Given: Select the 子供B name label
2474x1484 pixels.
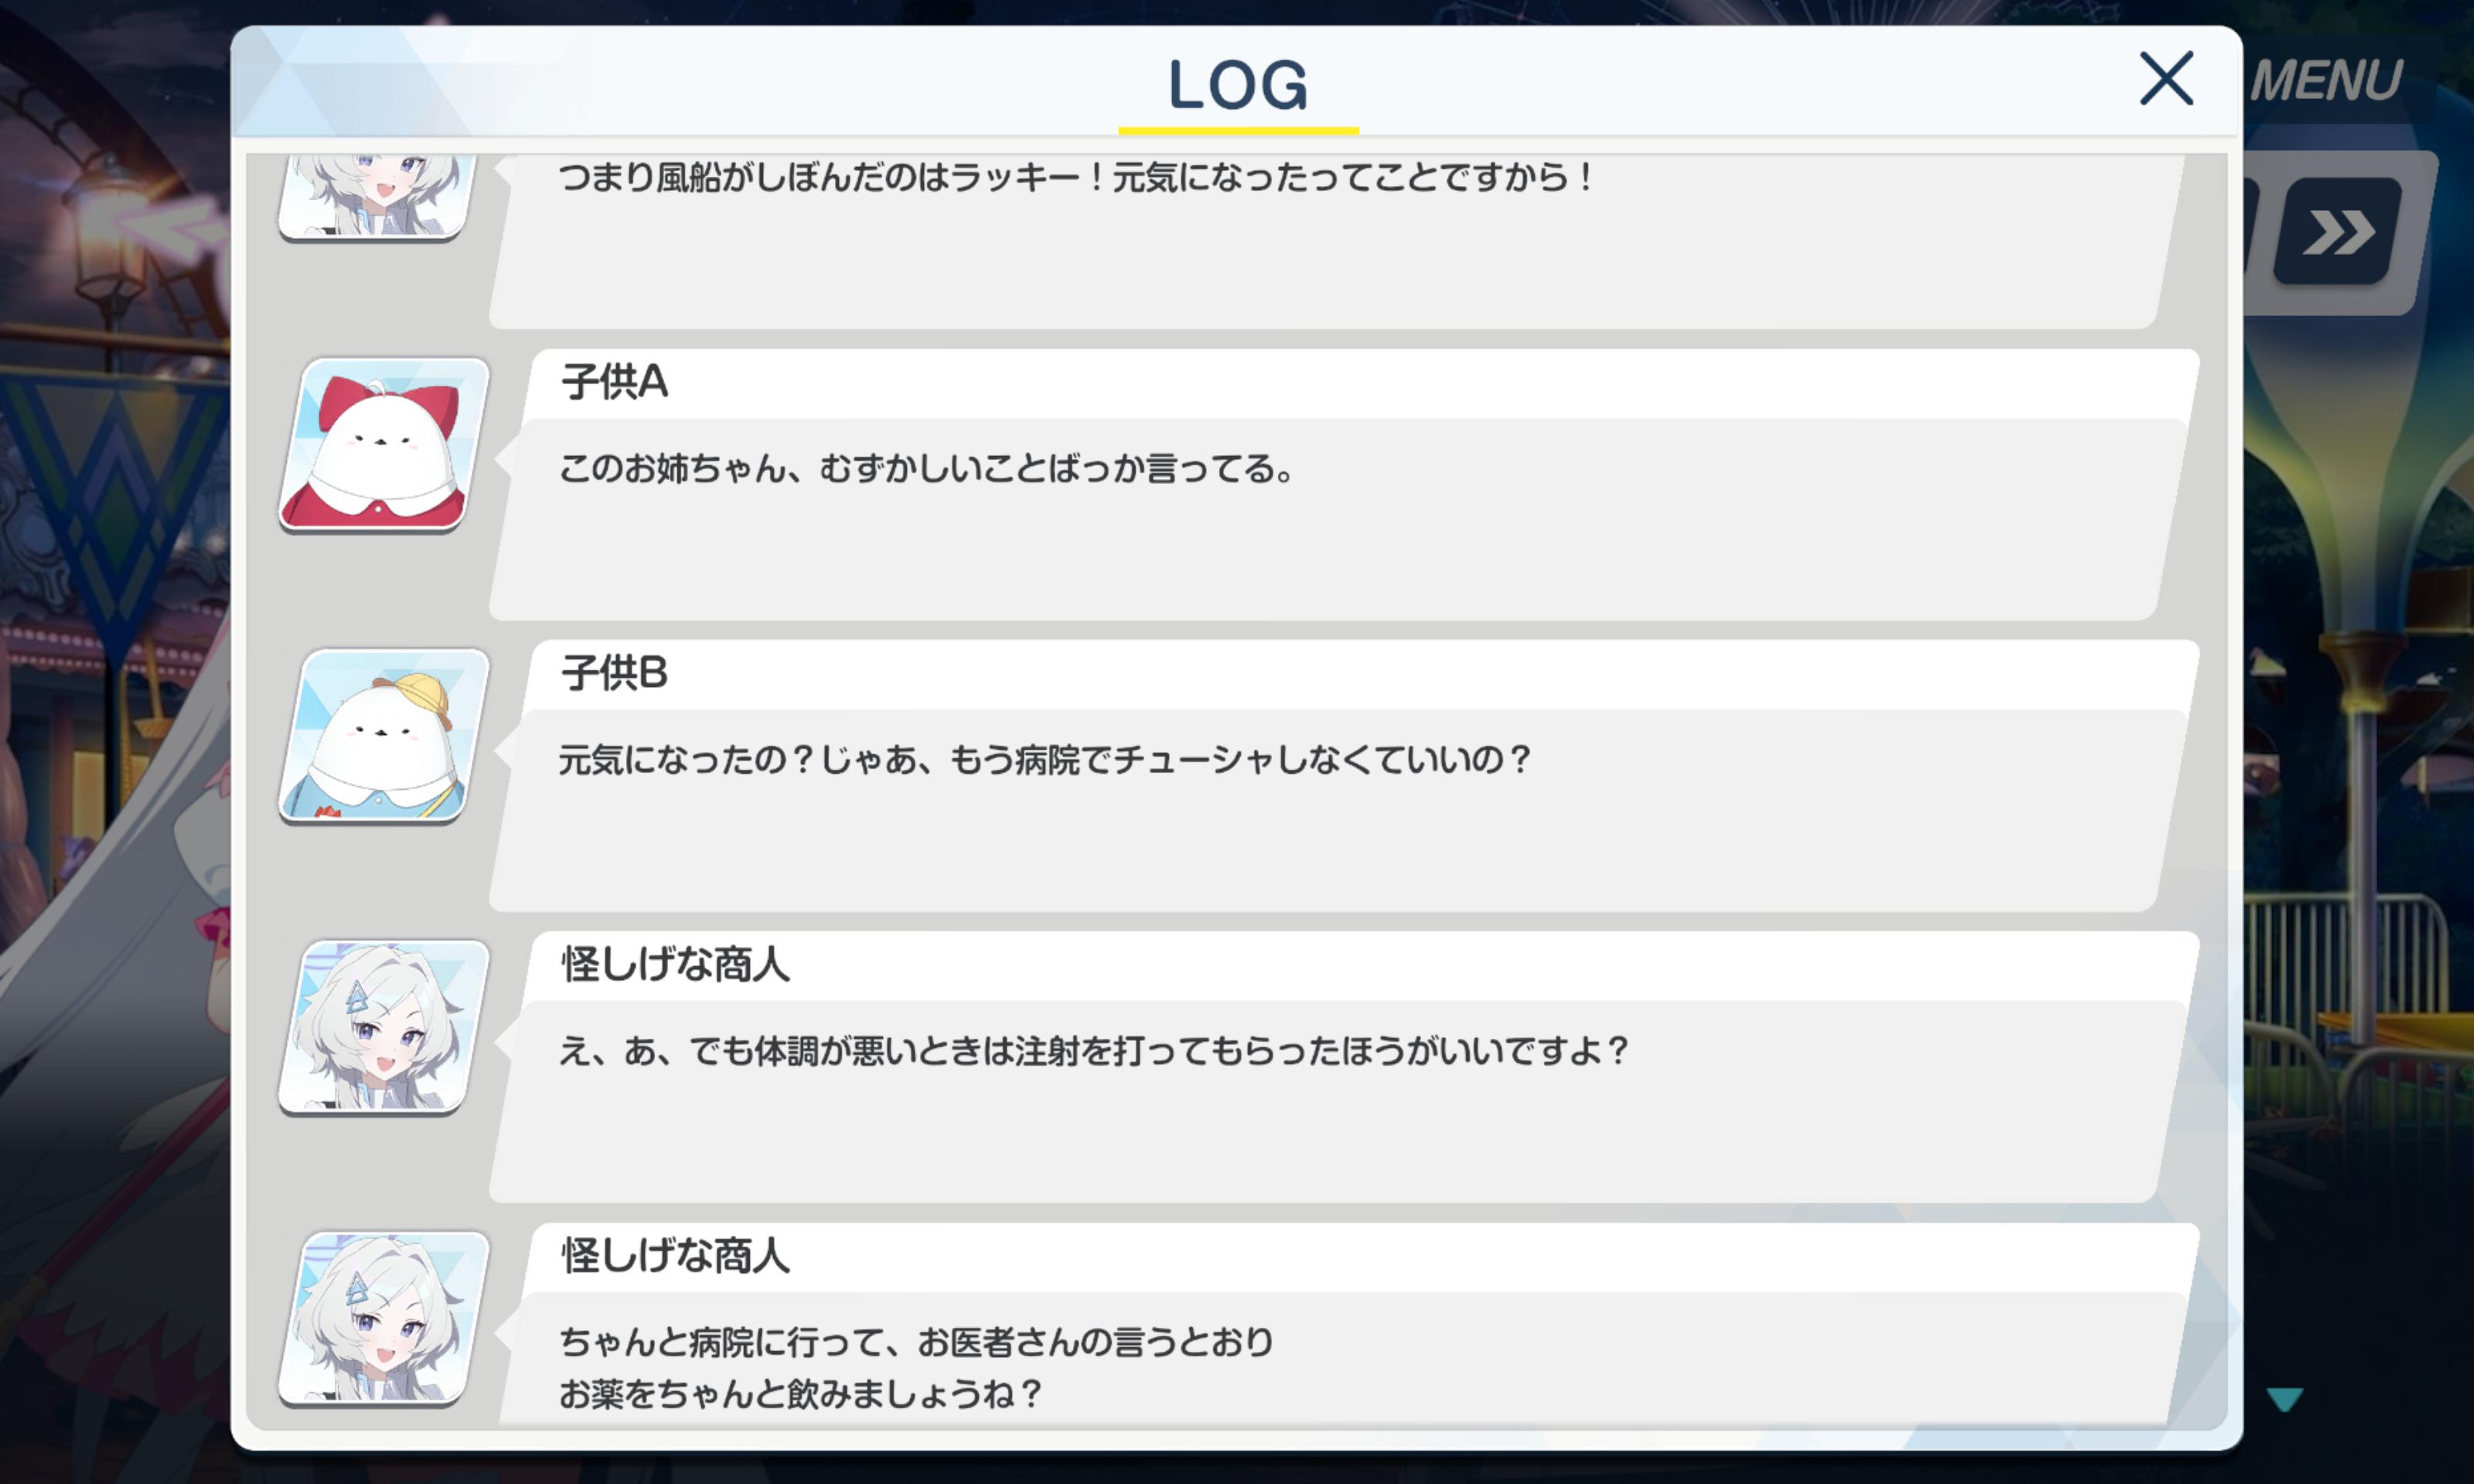Looking at the screenshot, I should click(614, 673).
